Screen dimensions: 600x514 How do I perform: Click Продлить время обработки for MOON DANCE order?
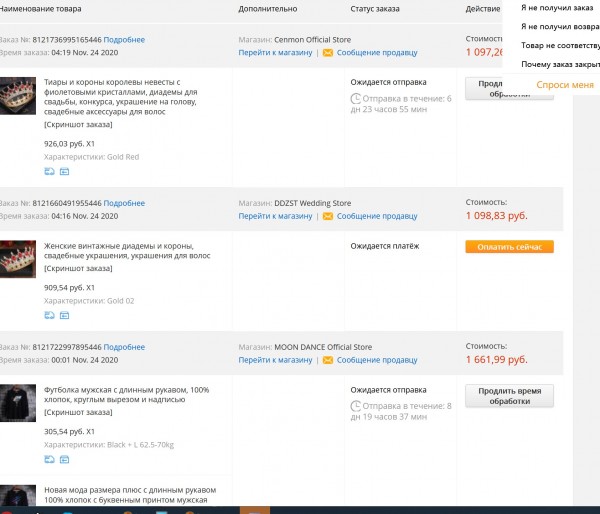(x=509, y=396)
